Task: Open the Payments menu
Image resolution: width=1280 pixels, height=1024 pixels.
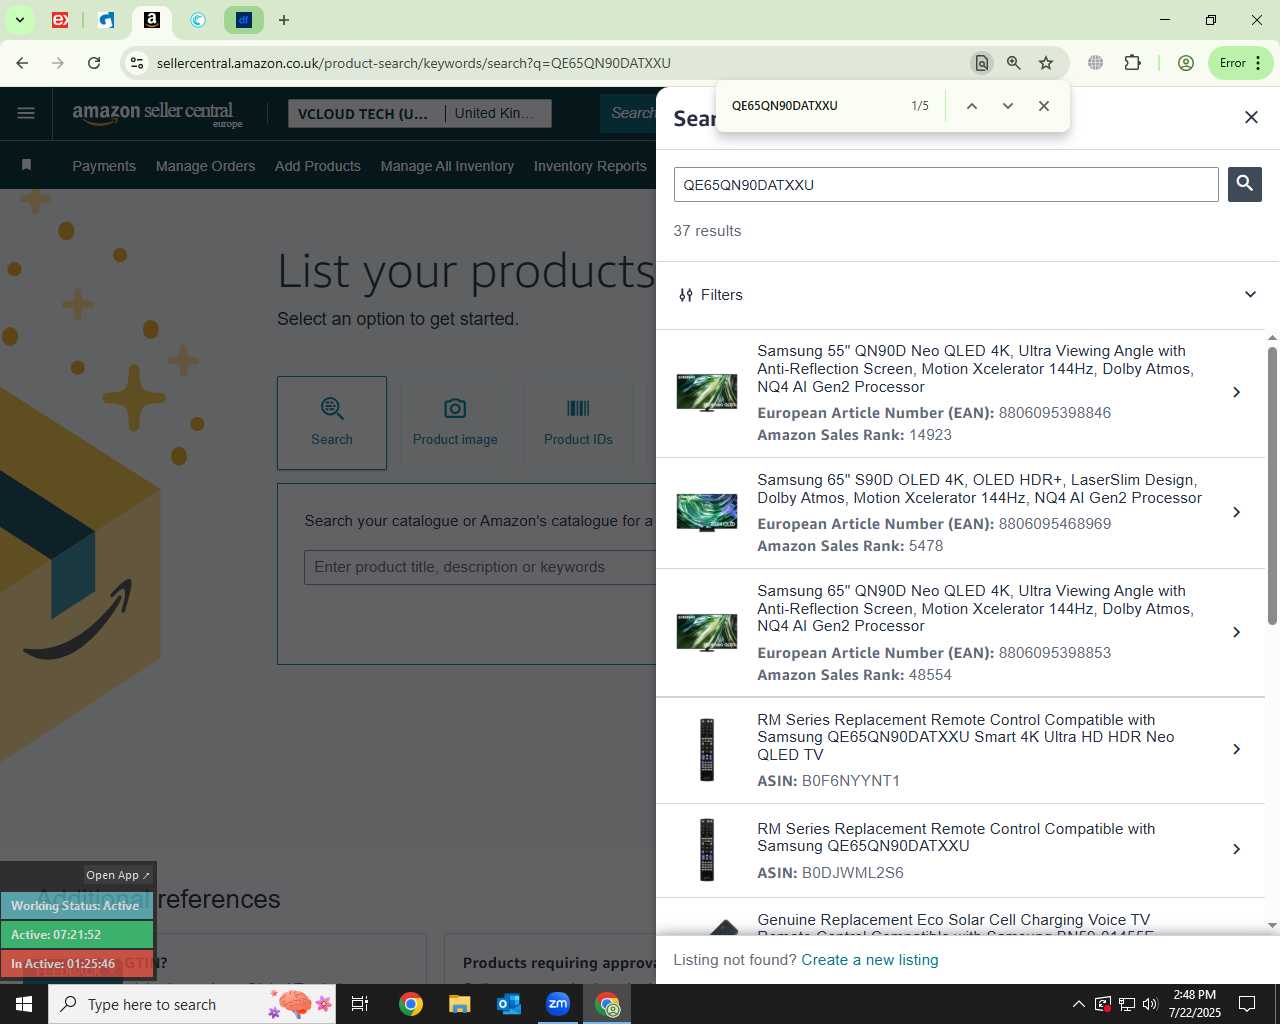Action: (x=104, y=166)
